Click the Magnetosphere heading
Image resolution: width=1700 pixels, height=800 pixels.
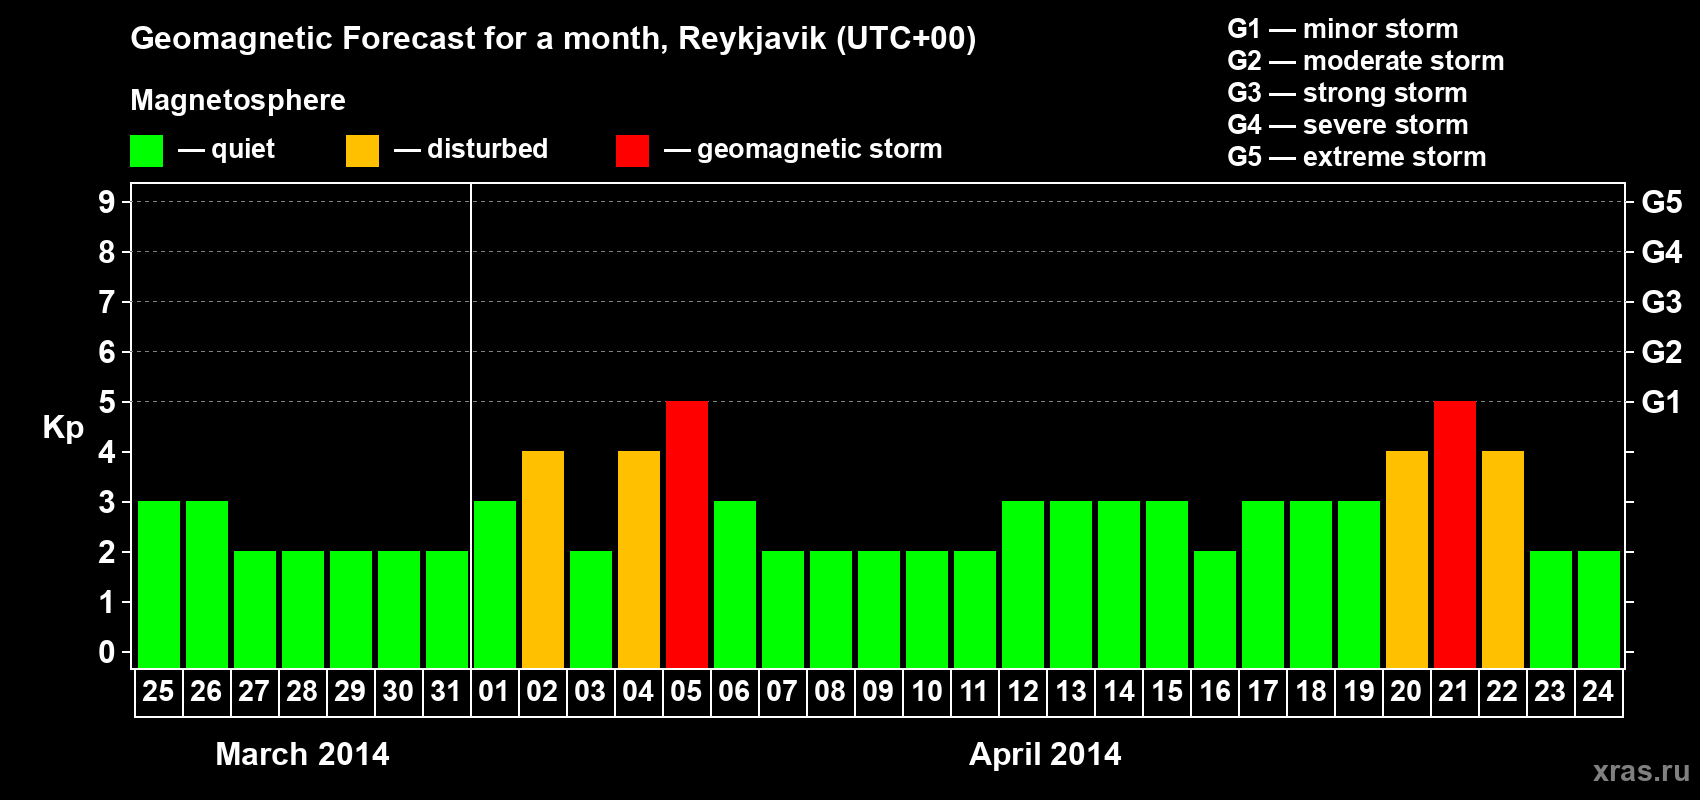(238, 101)
